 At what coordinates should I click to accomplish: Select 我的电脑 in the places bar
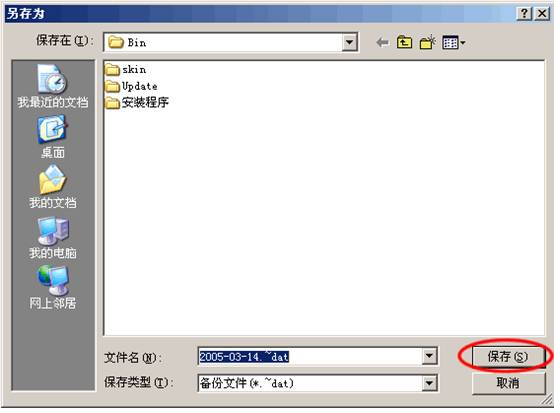pos(53,238)
